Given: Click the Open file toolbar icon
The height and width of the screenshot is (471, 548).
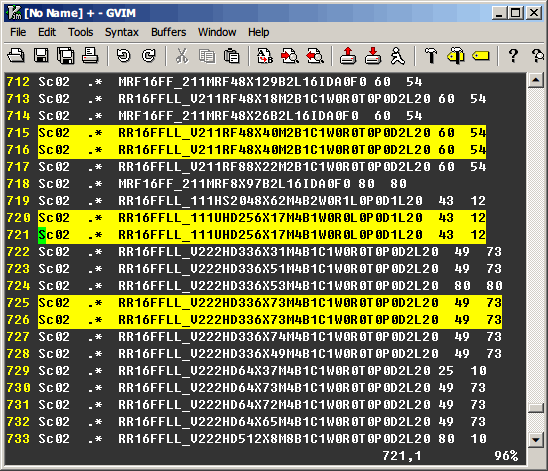Looking at the screenshot, I should [16, 56].
